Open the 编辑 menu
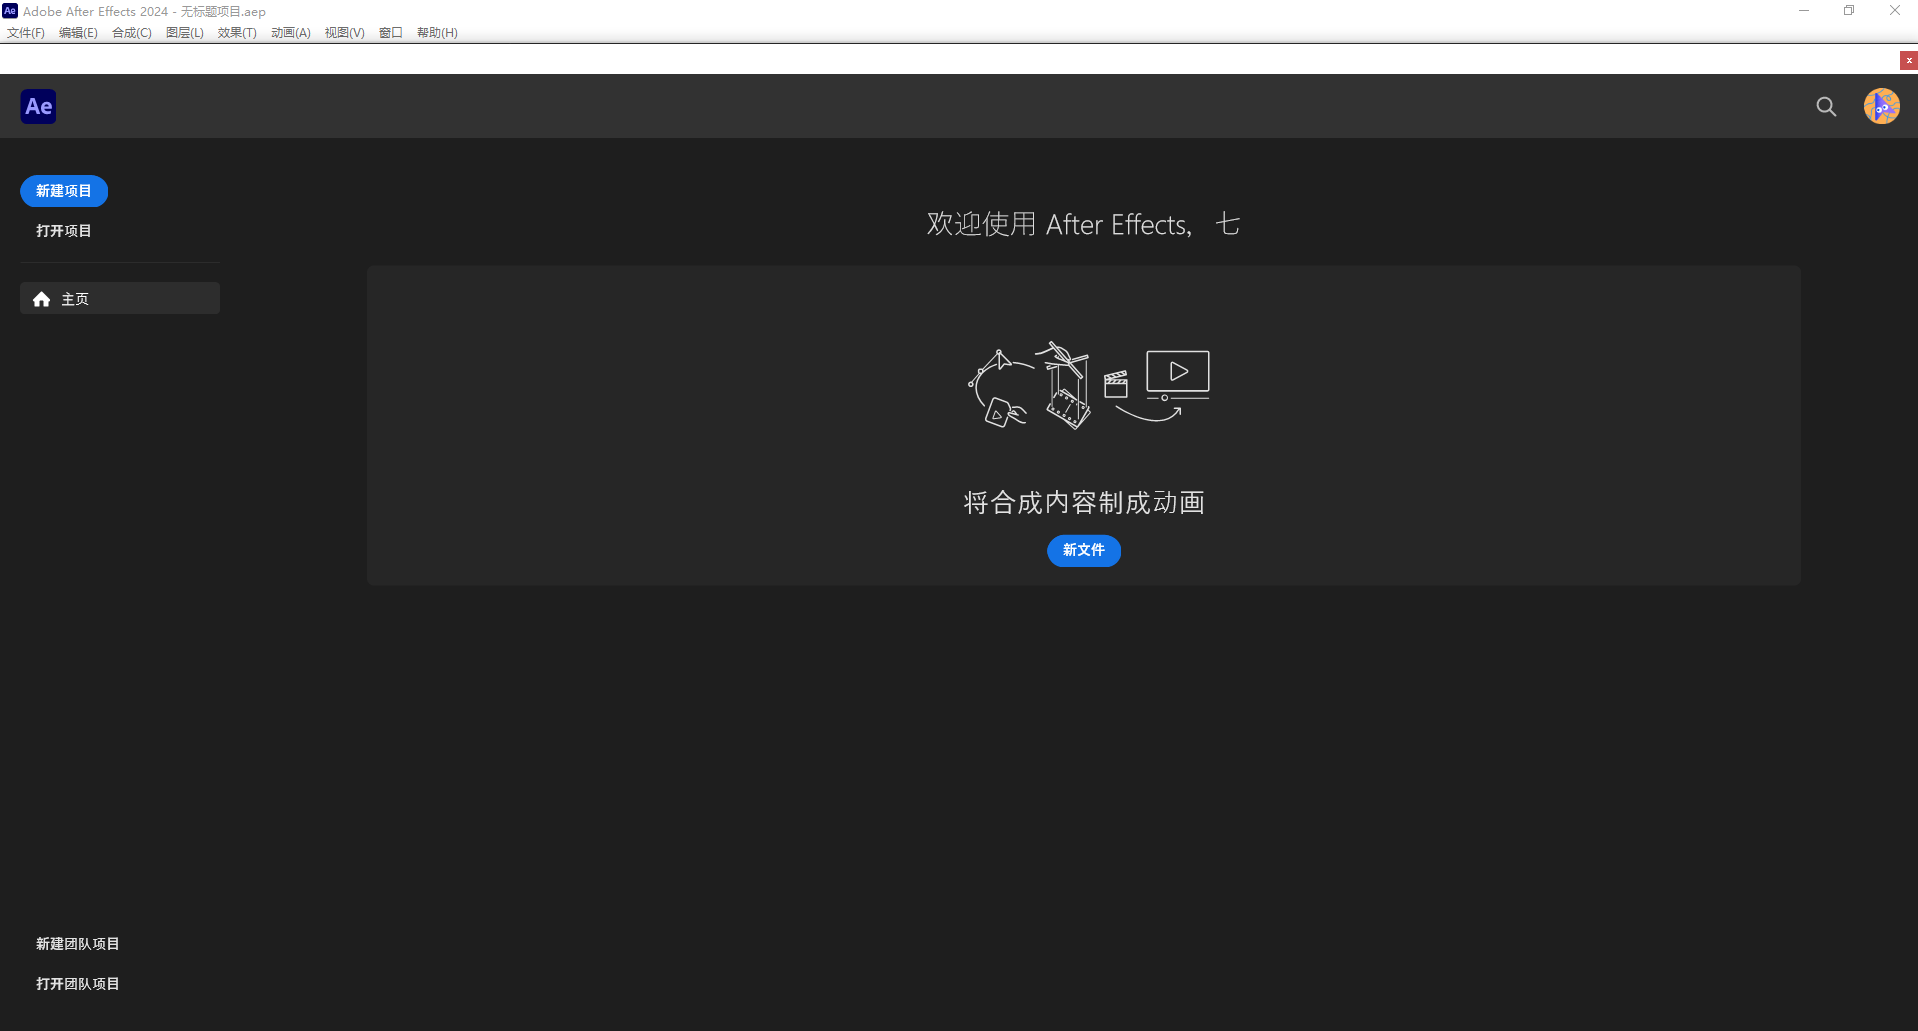The image size is (1918, 1031). (x=77, y=32)
